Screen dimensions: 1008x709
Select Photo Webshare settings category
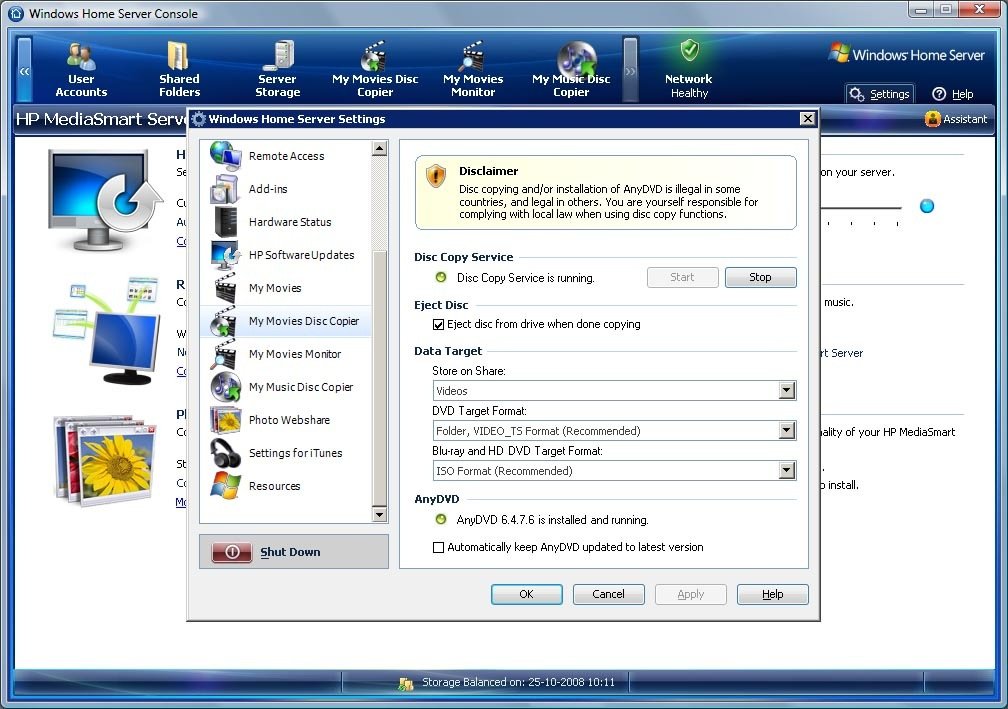pos(288,420)
